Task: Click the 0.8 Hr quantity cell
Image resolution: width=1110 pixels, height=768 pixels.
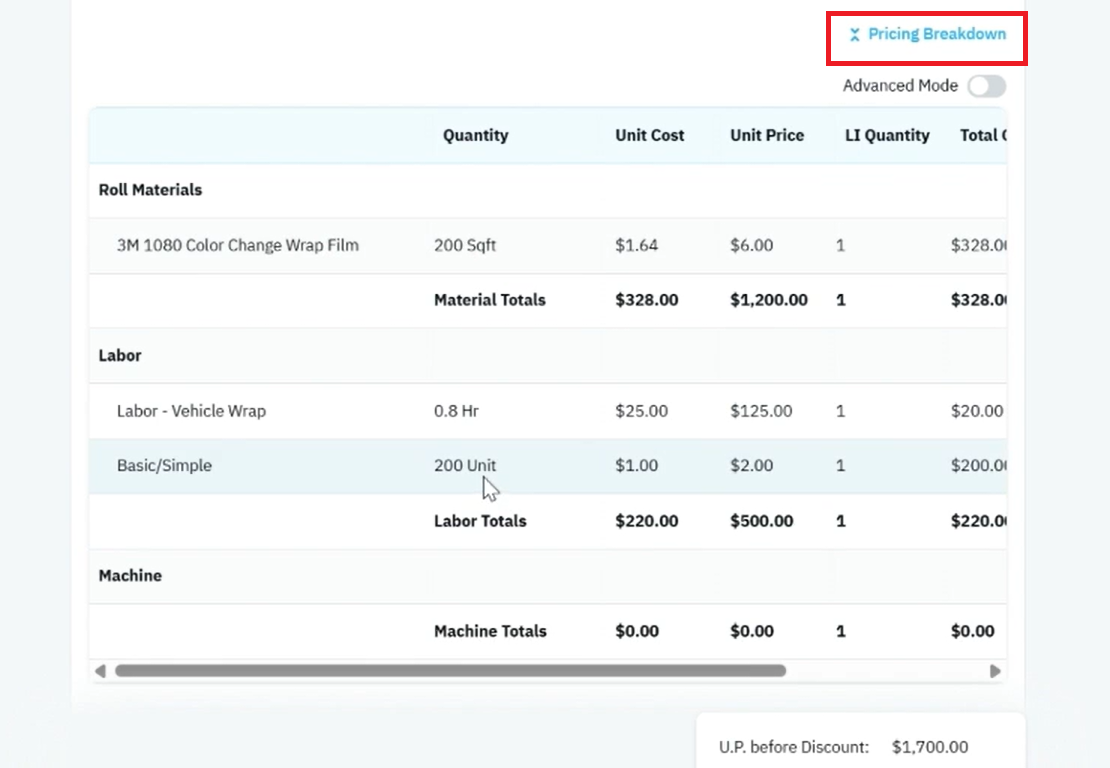Action: tap(456, 411)
